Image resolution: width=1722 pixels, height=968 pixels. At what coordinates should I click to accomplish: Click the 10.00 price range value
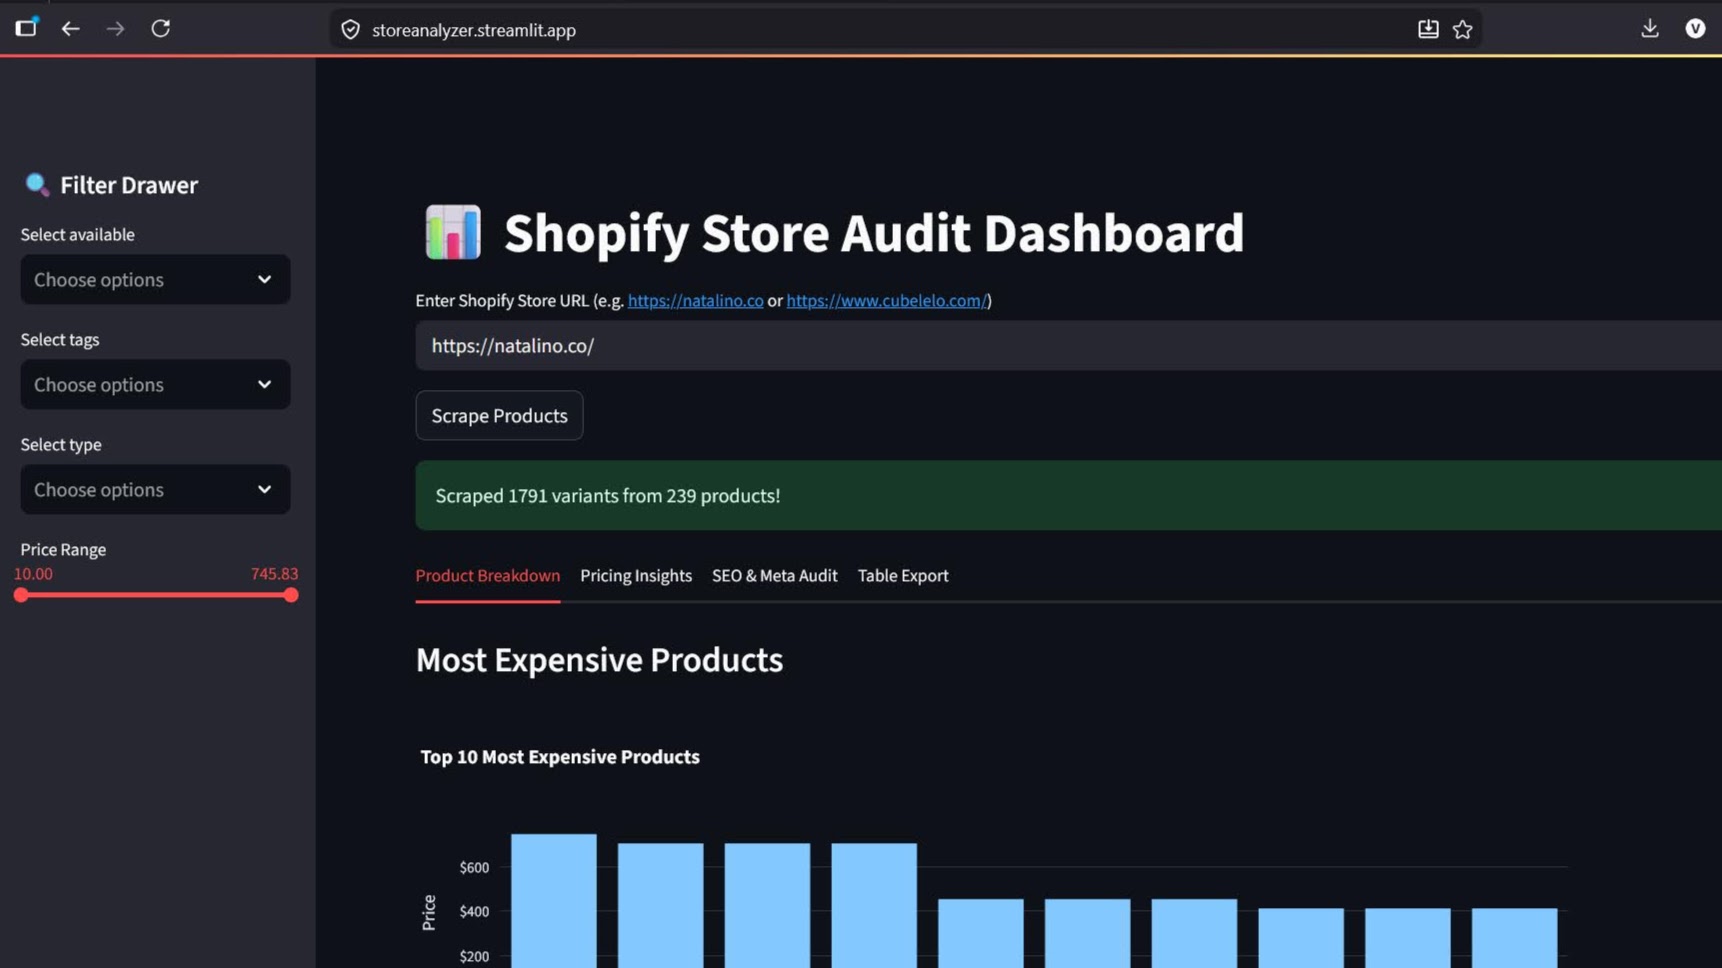pyautogui.click(x=33, y=574)
